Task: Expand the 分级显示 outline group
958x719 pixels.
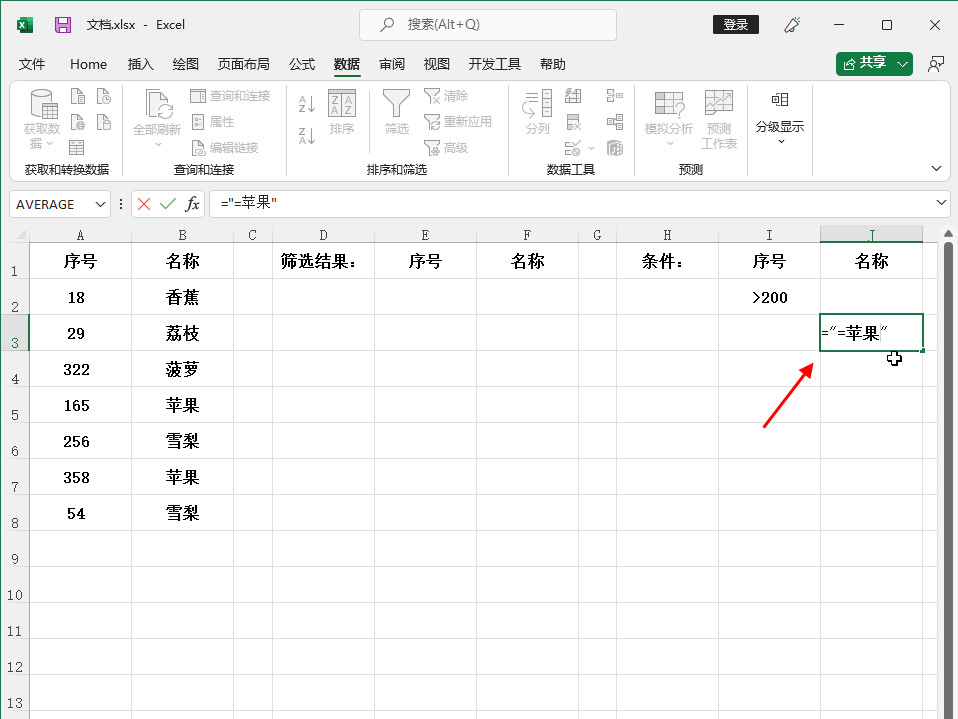Action: coord(780,119)
